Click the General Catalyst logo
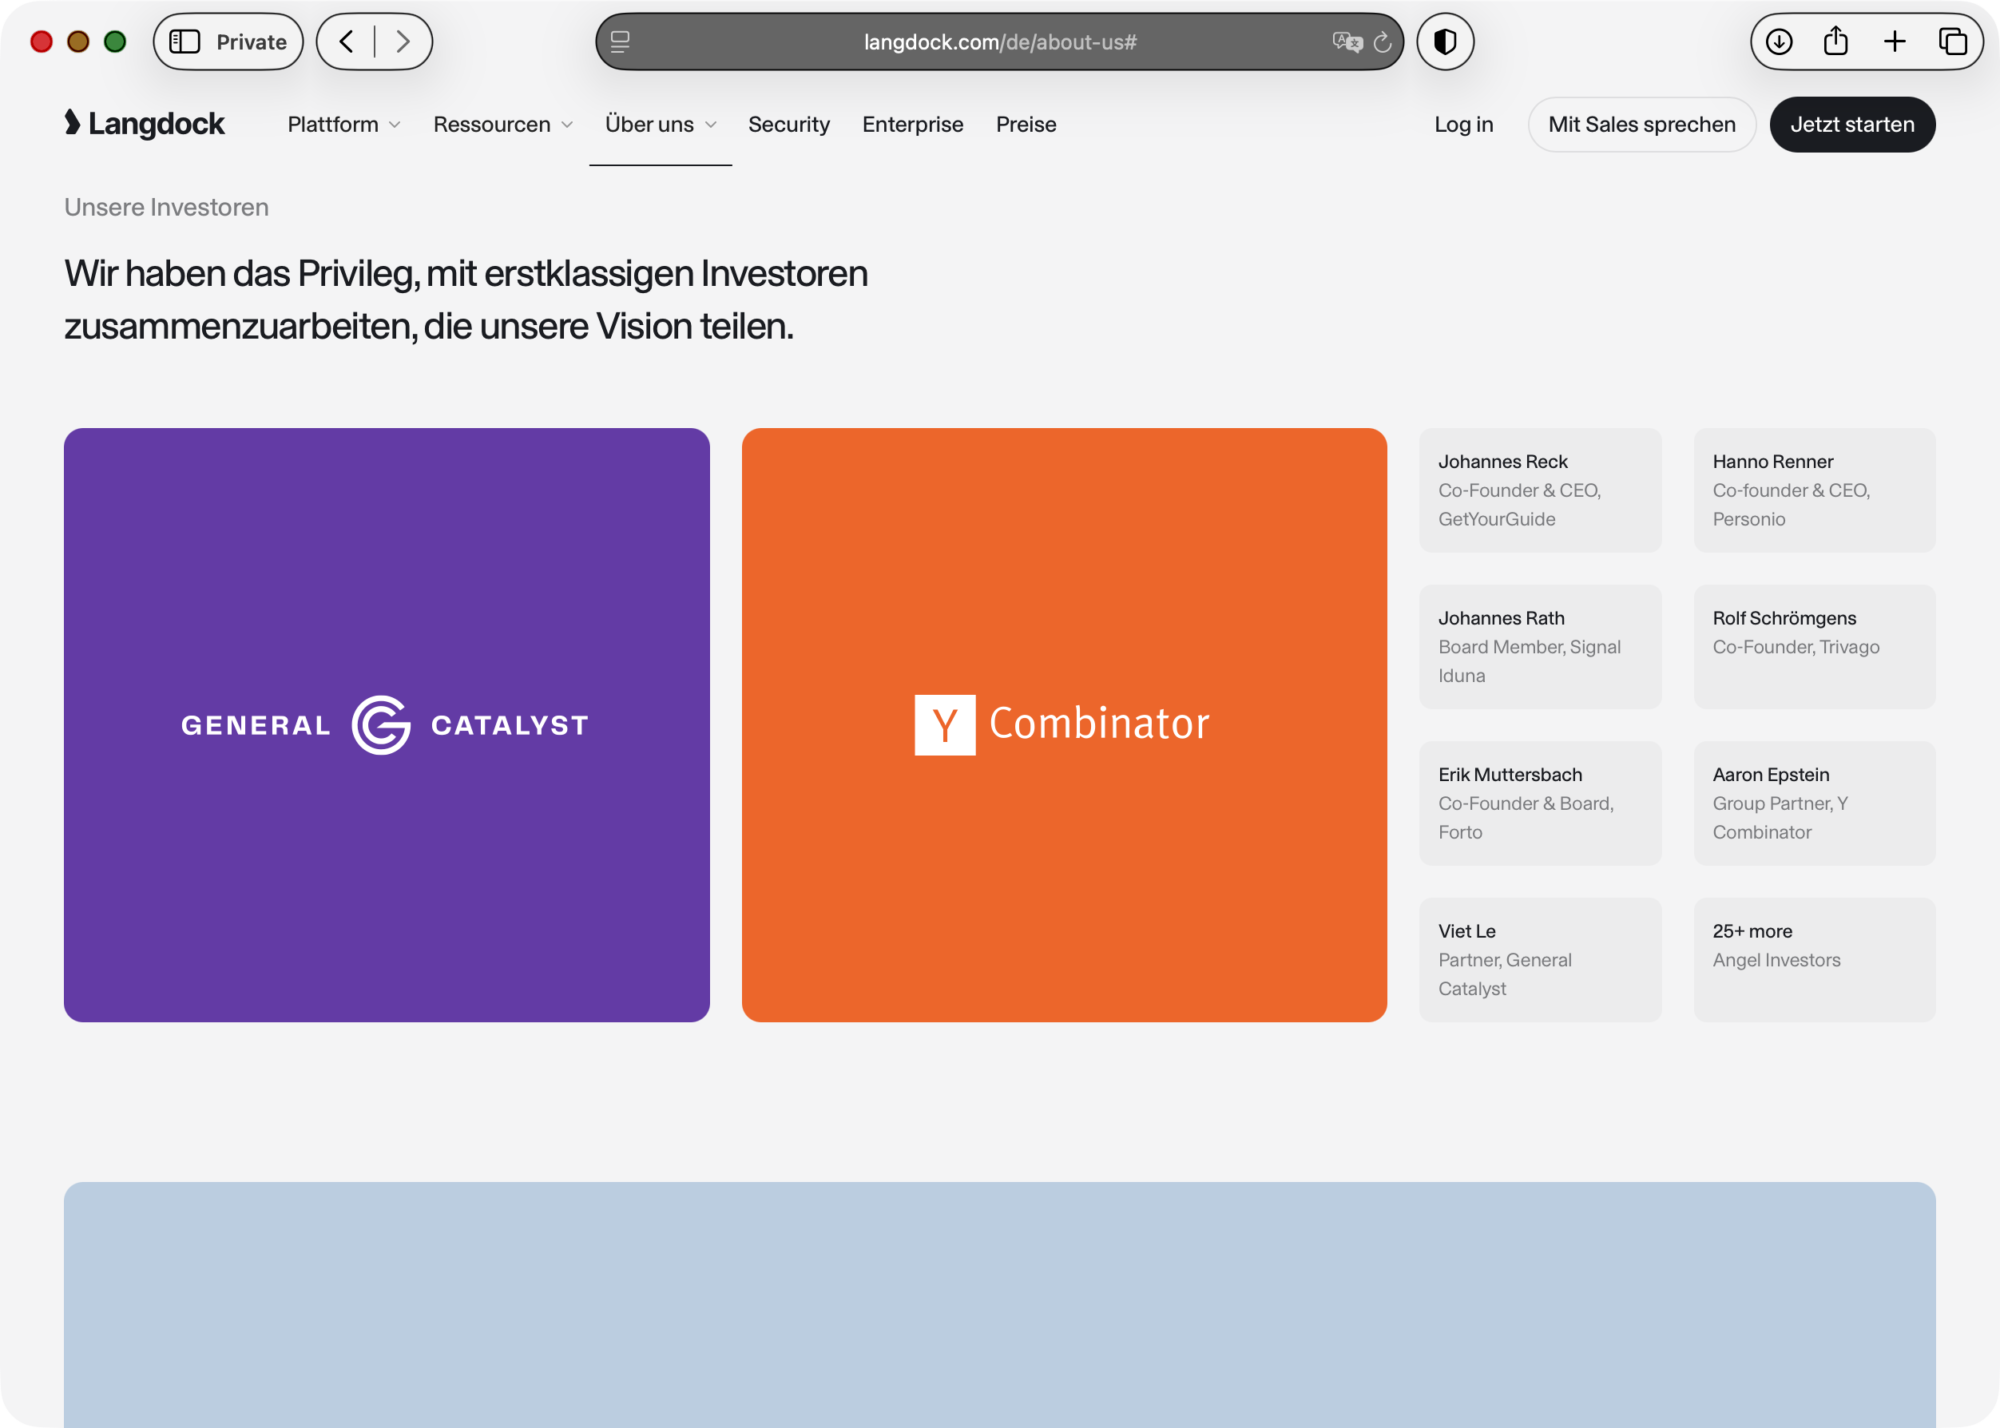 tap(385, 725)
